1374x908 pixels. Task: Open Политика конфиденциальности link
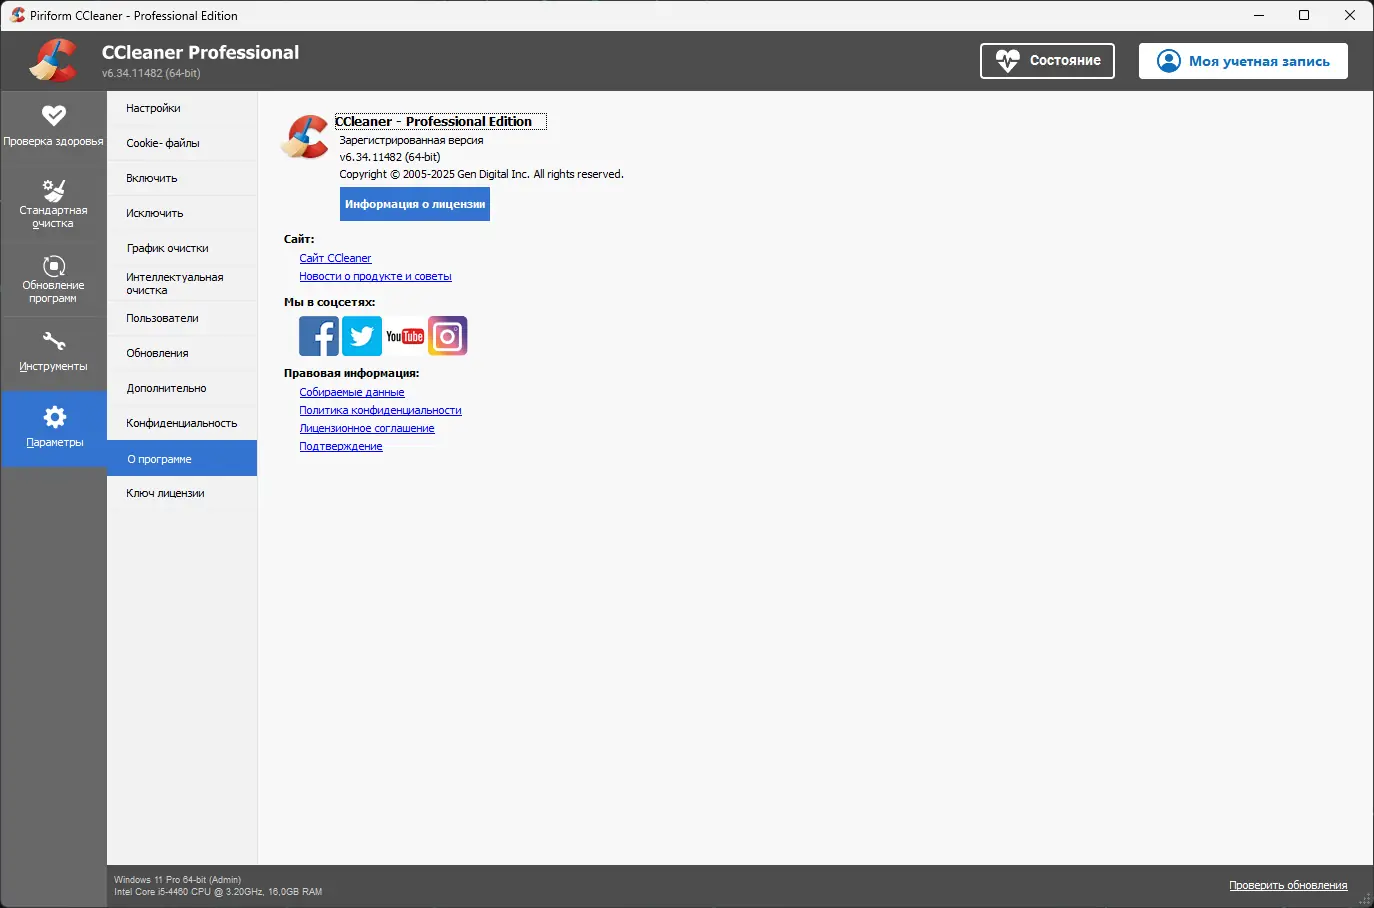pyautogui.click(x=380, y=410)
